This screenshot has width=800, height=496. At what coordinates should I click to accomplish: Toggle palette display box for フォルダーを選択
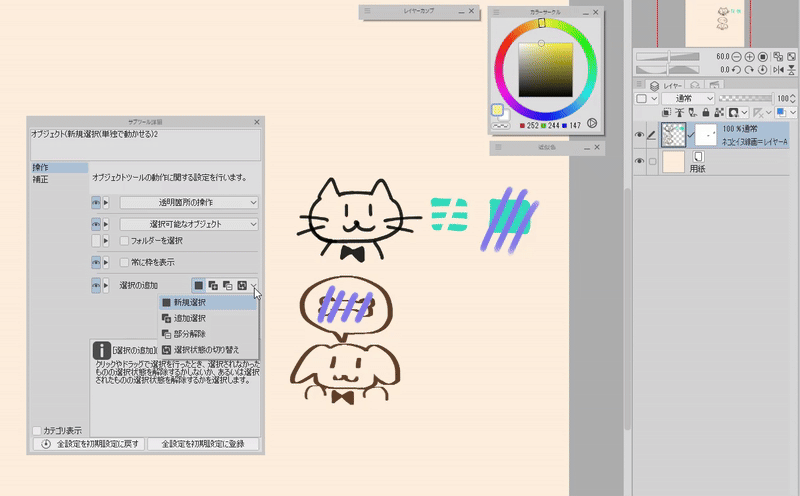[96, 240]
